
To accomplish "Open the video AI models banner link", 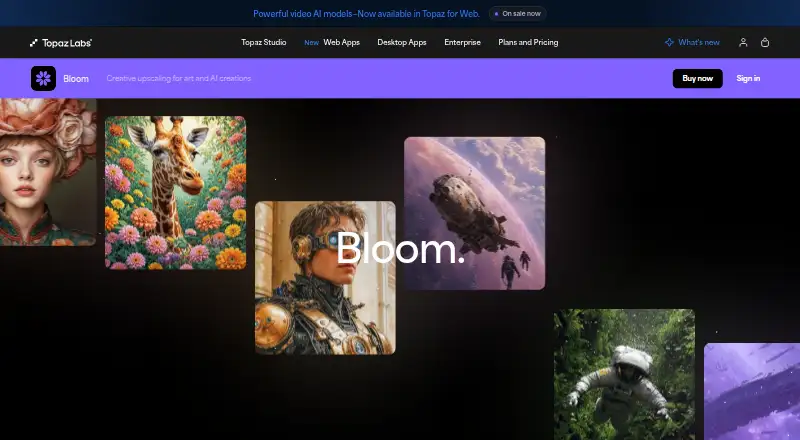I will click(366, 14).
